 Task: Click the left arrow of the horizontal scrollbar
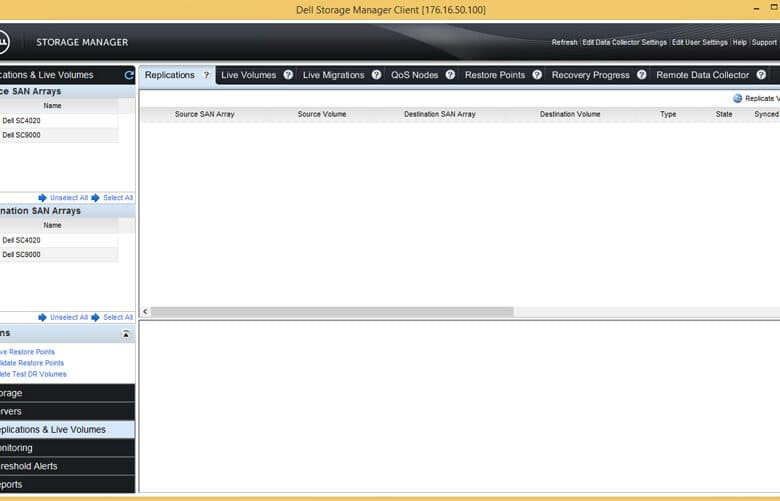(x=145, y=311)
